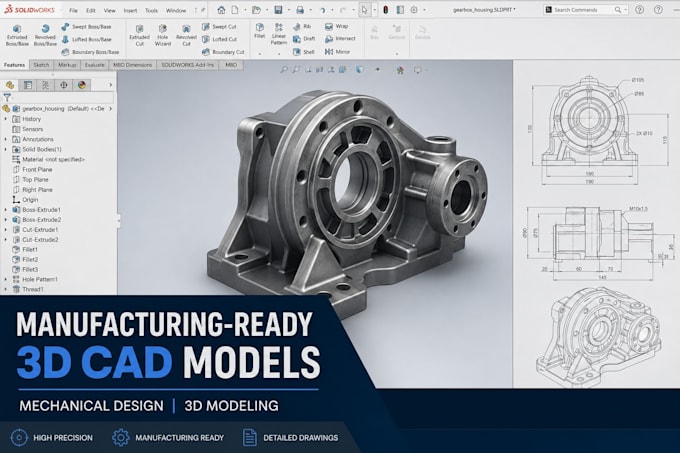
Task: Open the DimXpertManager crosshair tab
Action: click(64, 85)
